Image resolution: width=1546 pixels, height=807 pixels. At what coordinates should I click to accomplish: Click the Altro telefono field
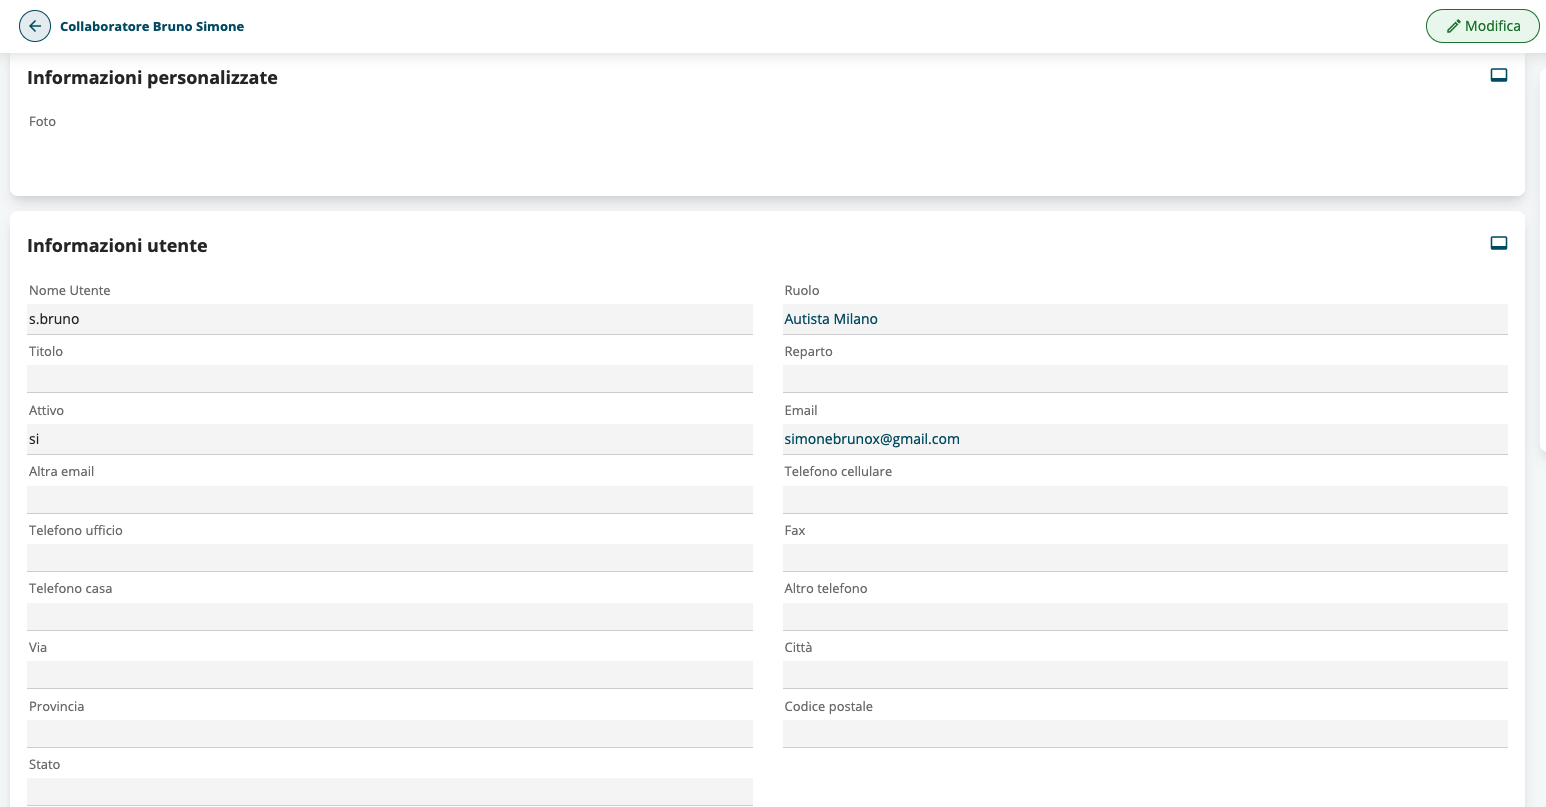coord(1145,616)
